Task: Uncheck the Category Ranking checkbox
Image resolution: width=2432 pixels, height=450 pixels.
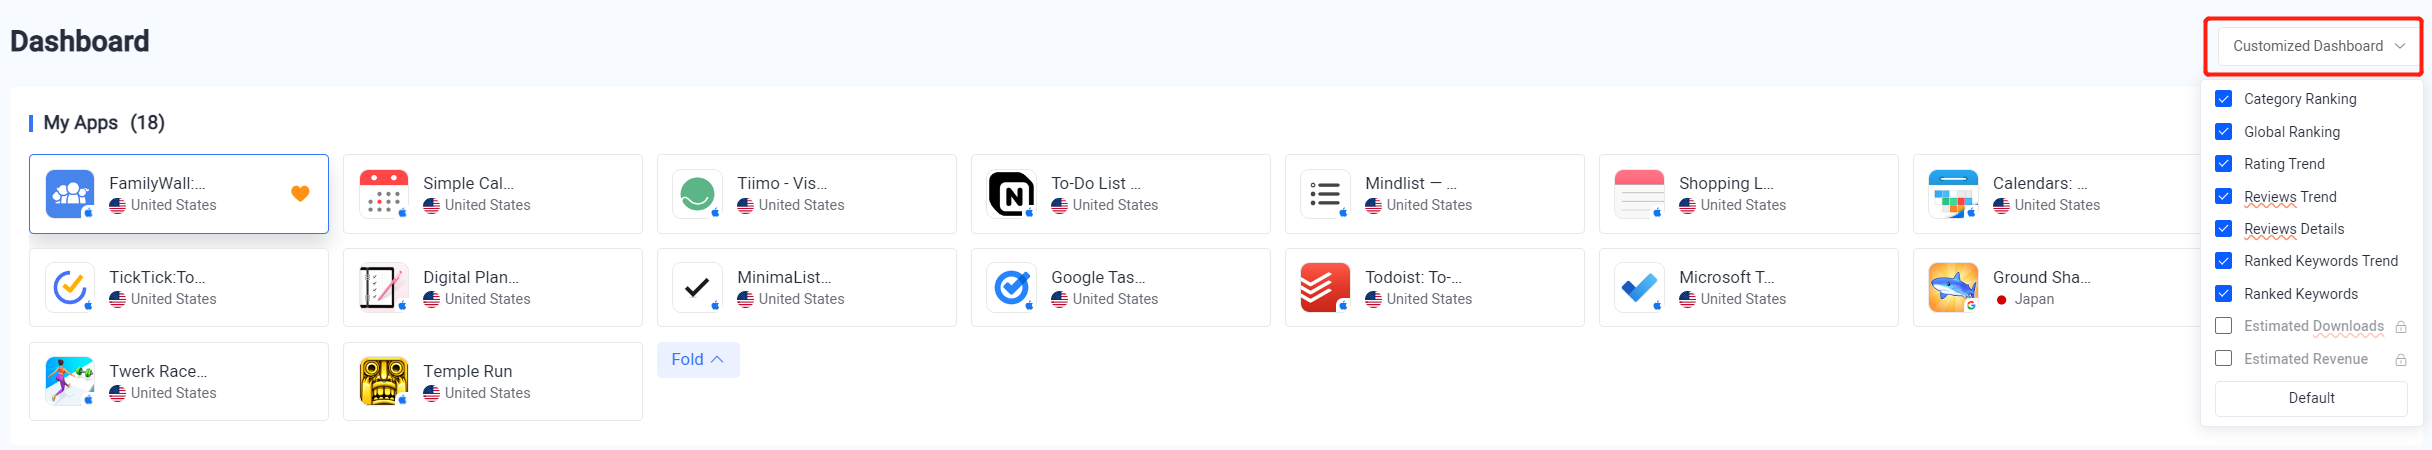Action: [2224, 99]
